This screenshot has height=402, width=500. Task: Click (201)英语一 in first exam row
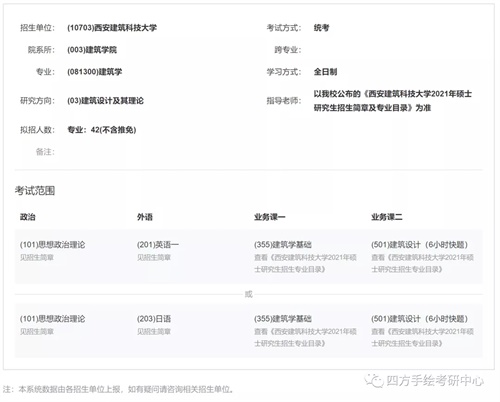158,245
